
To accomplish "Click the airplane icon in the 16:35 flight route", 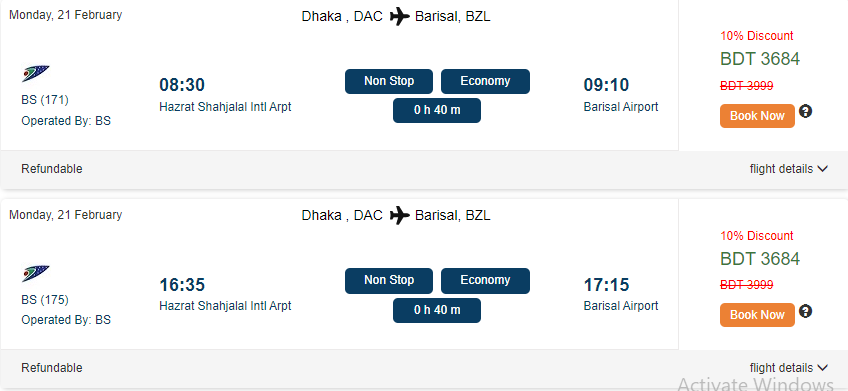I will point(399,216).
